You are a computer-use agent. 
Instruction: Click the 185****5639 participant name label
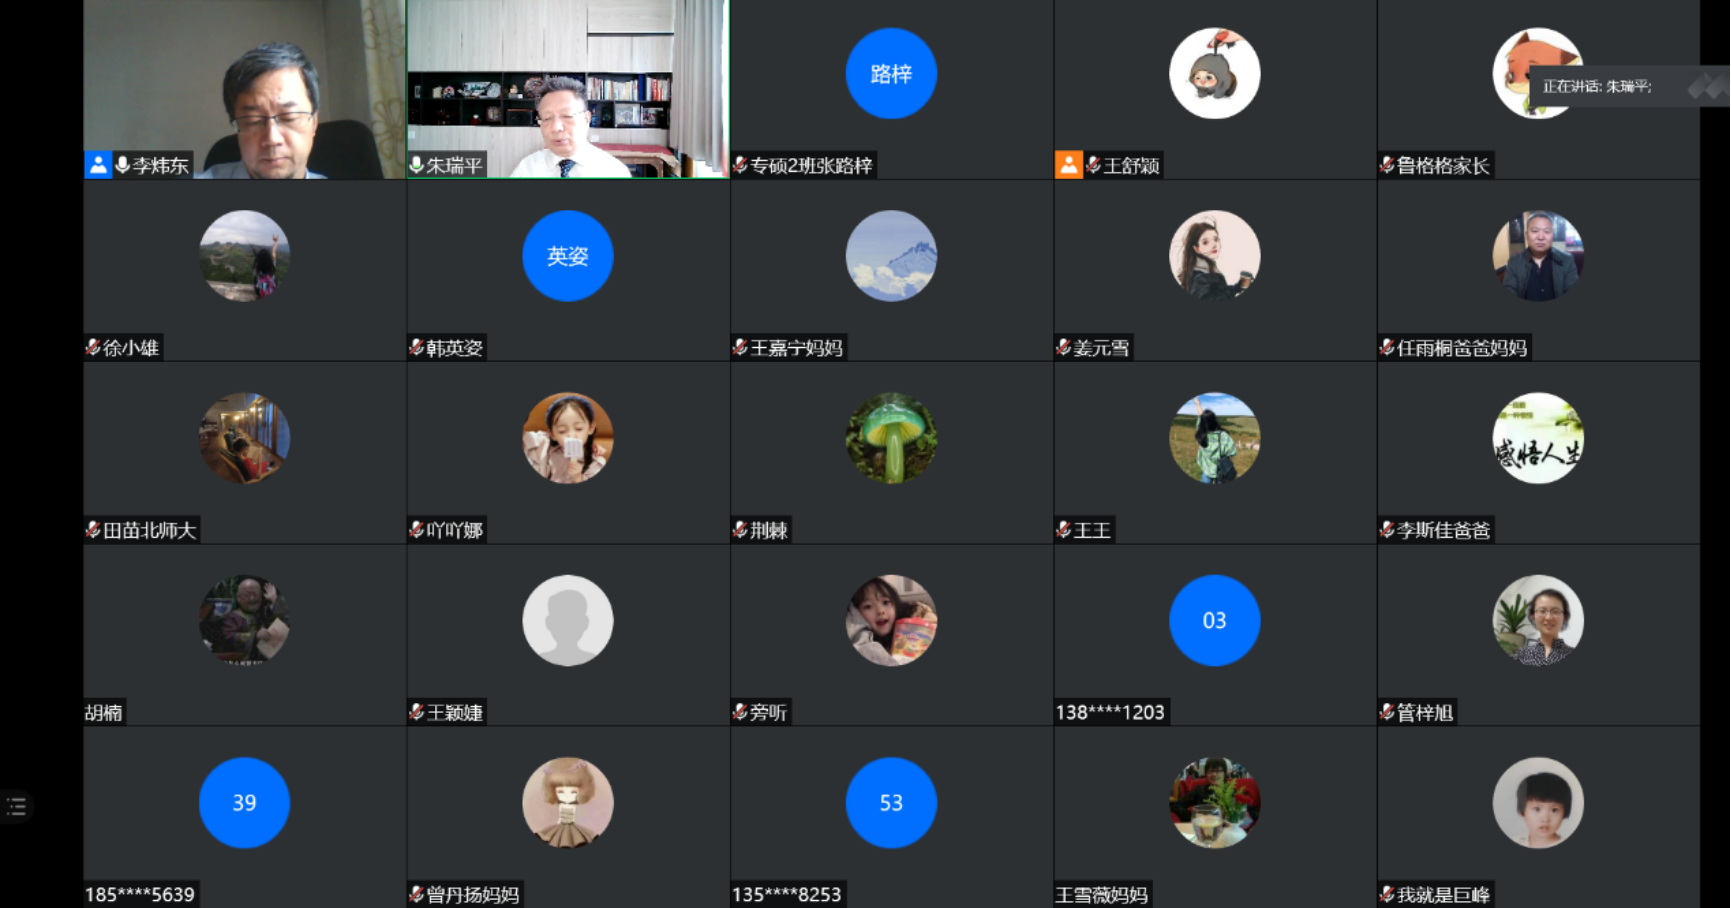[x=140, y=895]
